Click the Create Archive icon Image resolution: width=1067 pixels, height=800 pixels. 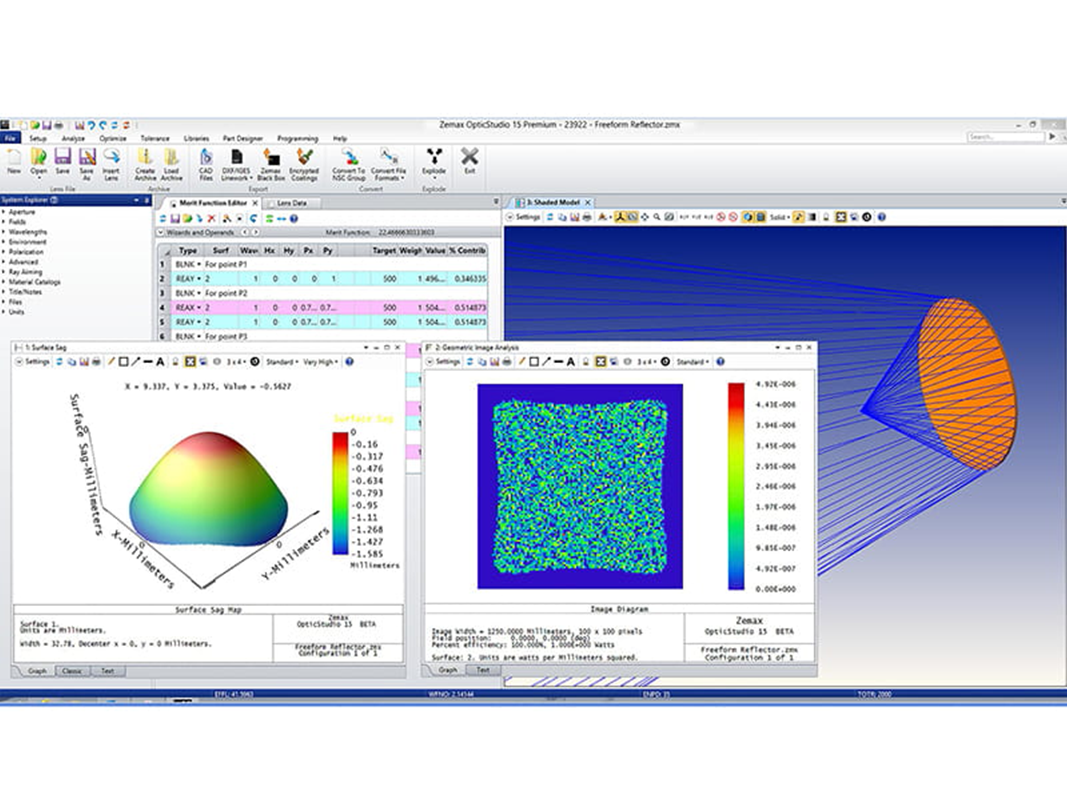tap(145, 165)
